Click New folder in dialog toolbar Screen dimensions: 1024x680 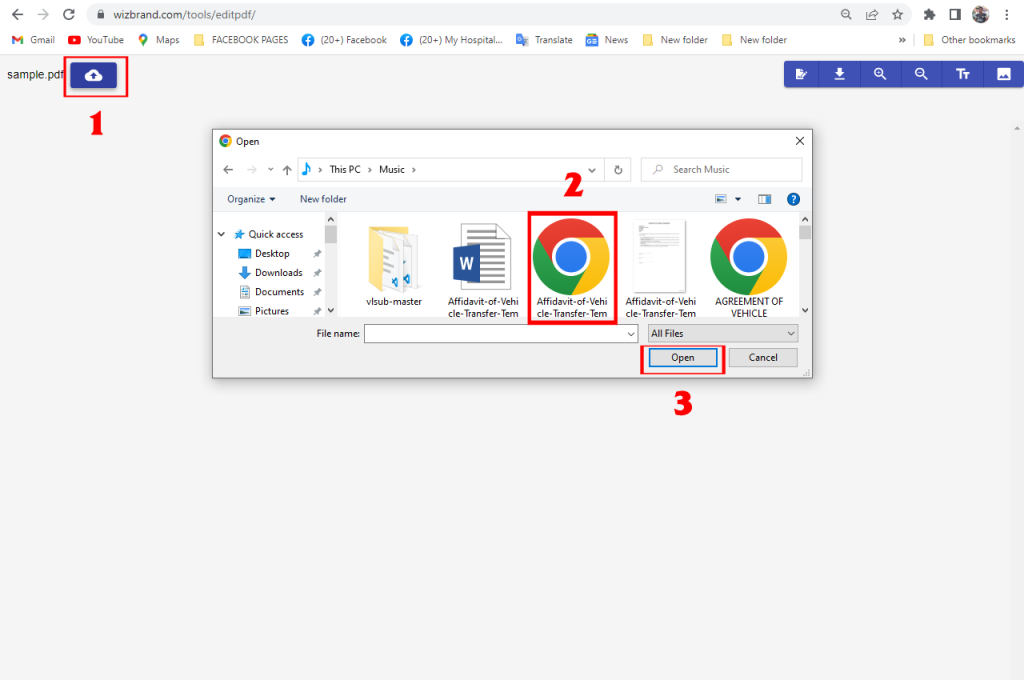(x=323, y=199)
